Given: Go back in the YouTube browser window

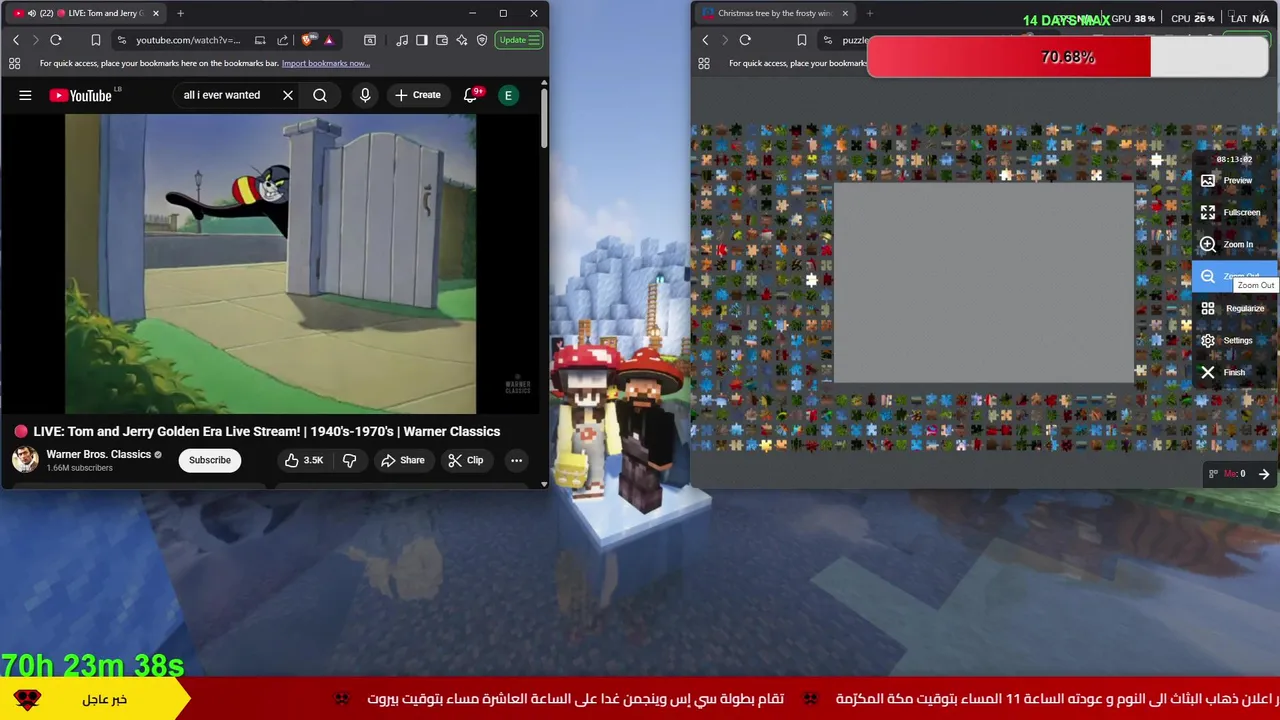Looking at the screenshot, I should pos(16,40).
